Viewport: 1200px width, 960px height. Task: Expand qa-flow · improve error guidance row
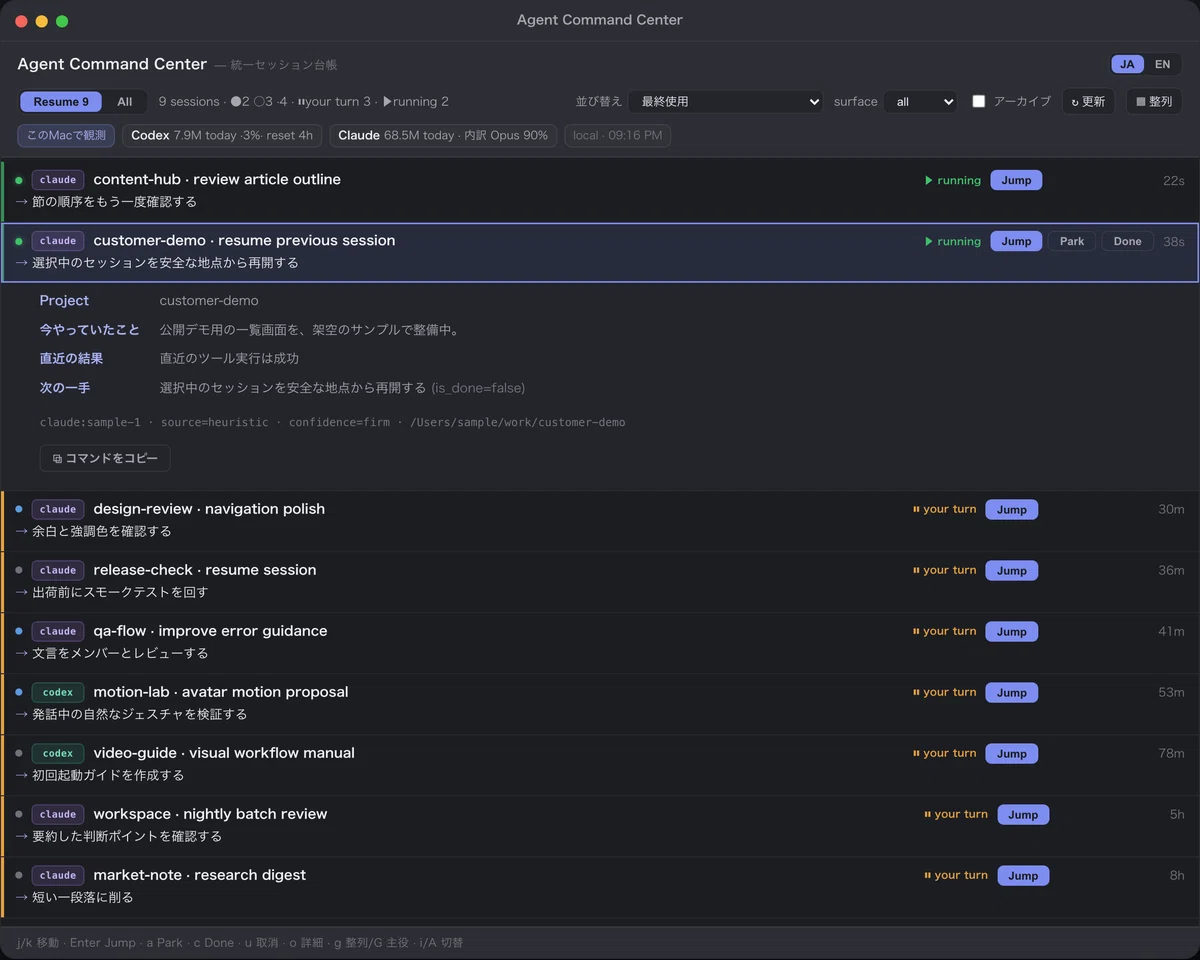pos(600,642)
